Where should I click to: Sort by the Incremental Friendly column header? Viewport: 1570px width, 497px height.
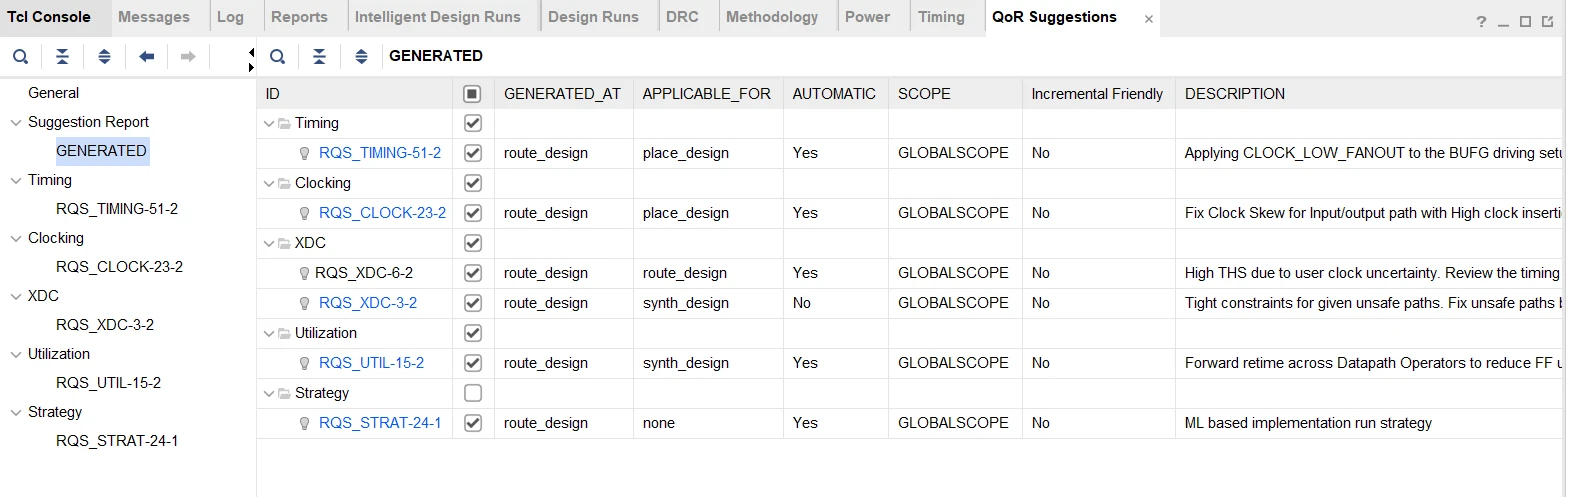(x=1098, y=94)
